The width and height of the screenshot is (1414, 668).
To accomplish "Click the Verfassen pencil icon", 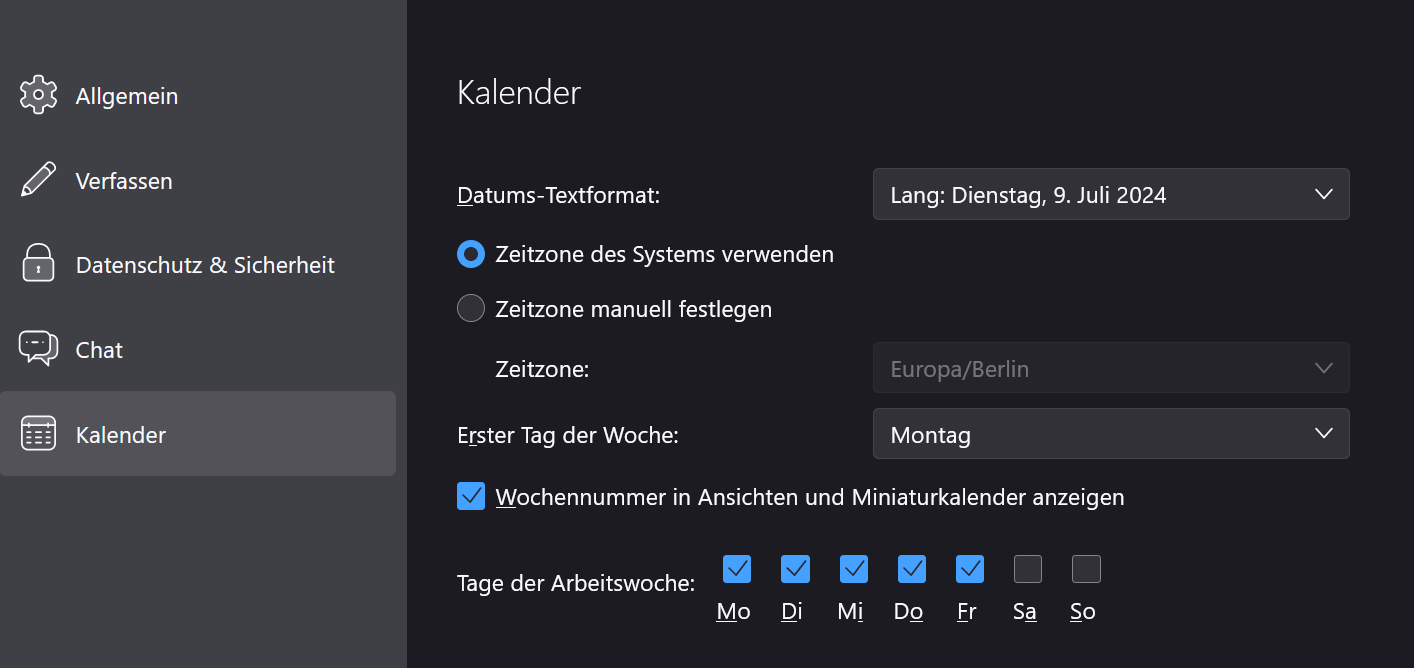I will pyautogui.click(x=38, y=180).
